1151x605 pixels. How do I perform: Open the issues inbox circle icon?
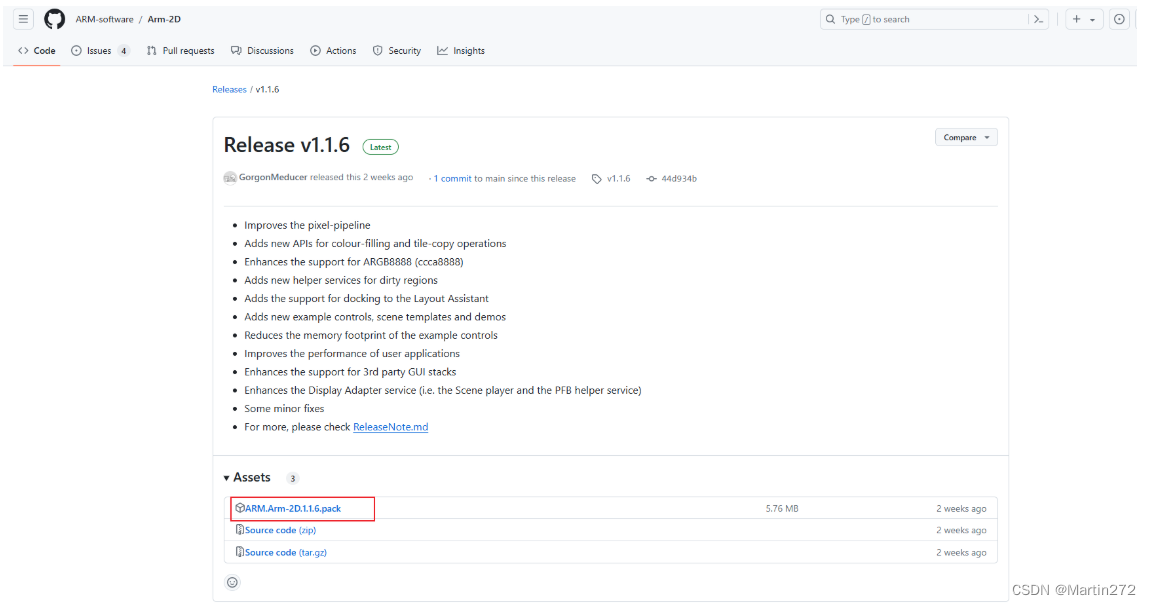[1119, 19]
